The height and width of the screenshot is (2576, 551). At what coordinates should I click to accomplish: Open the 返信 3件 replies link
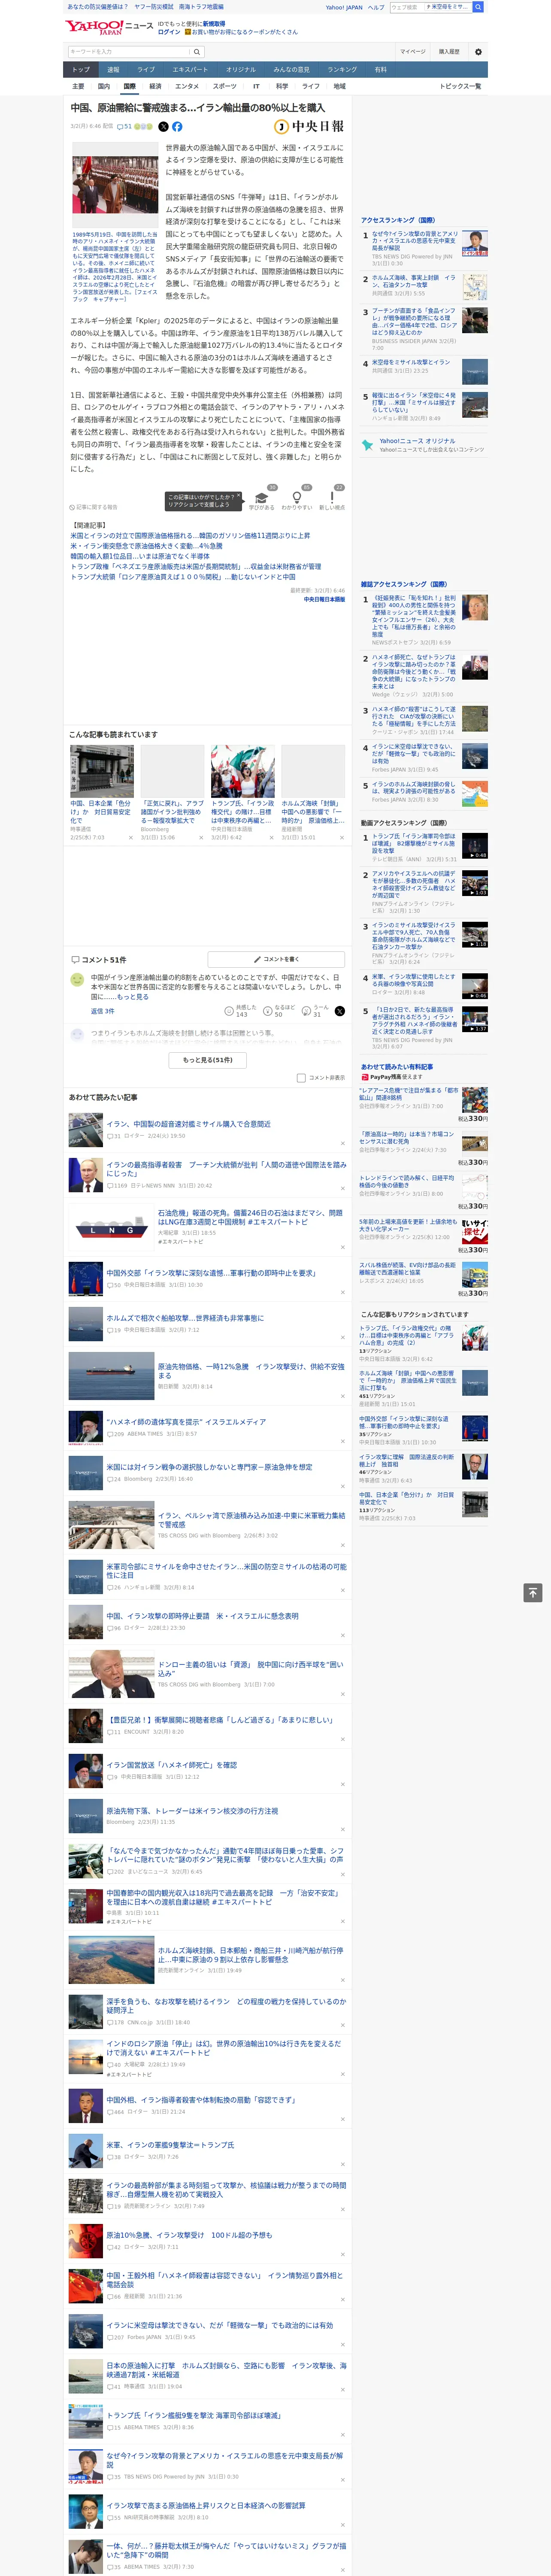[x=103, y=1011]
